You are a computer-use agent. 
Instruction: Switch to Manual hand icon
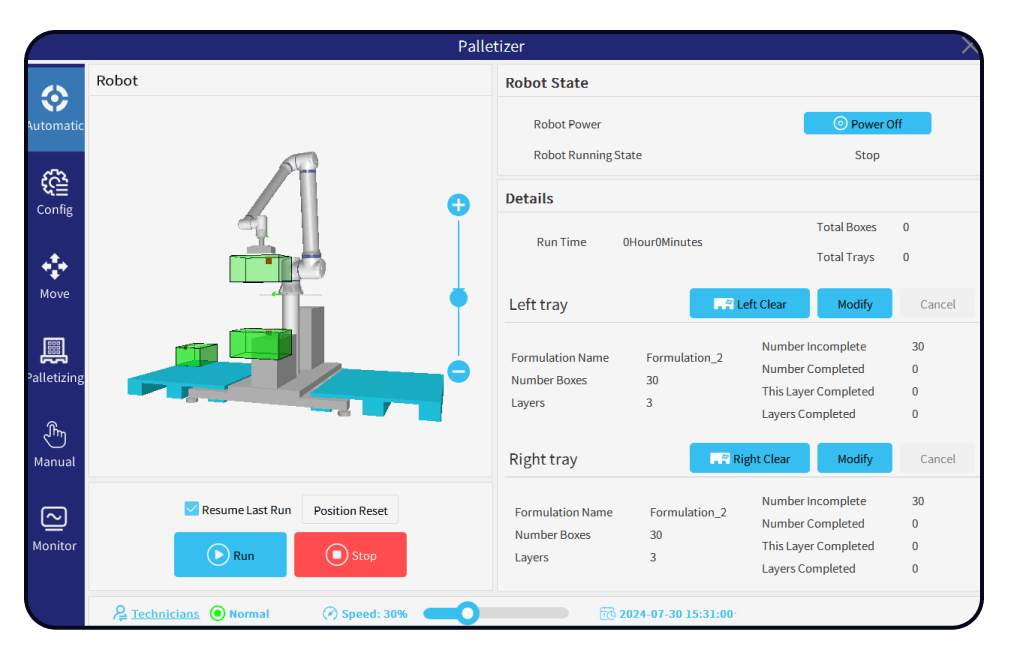pyautogui.click(x=55, y=435)
